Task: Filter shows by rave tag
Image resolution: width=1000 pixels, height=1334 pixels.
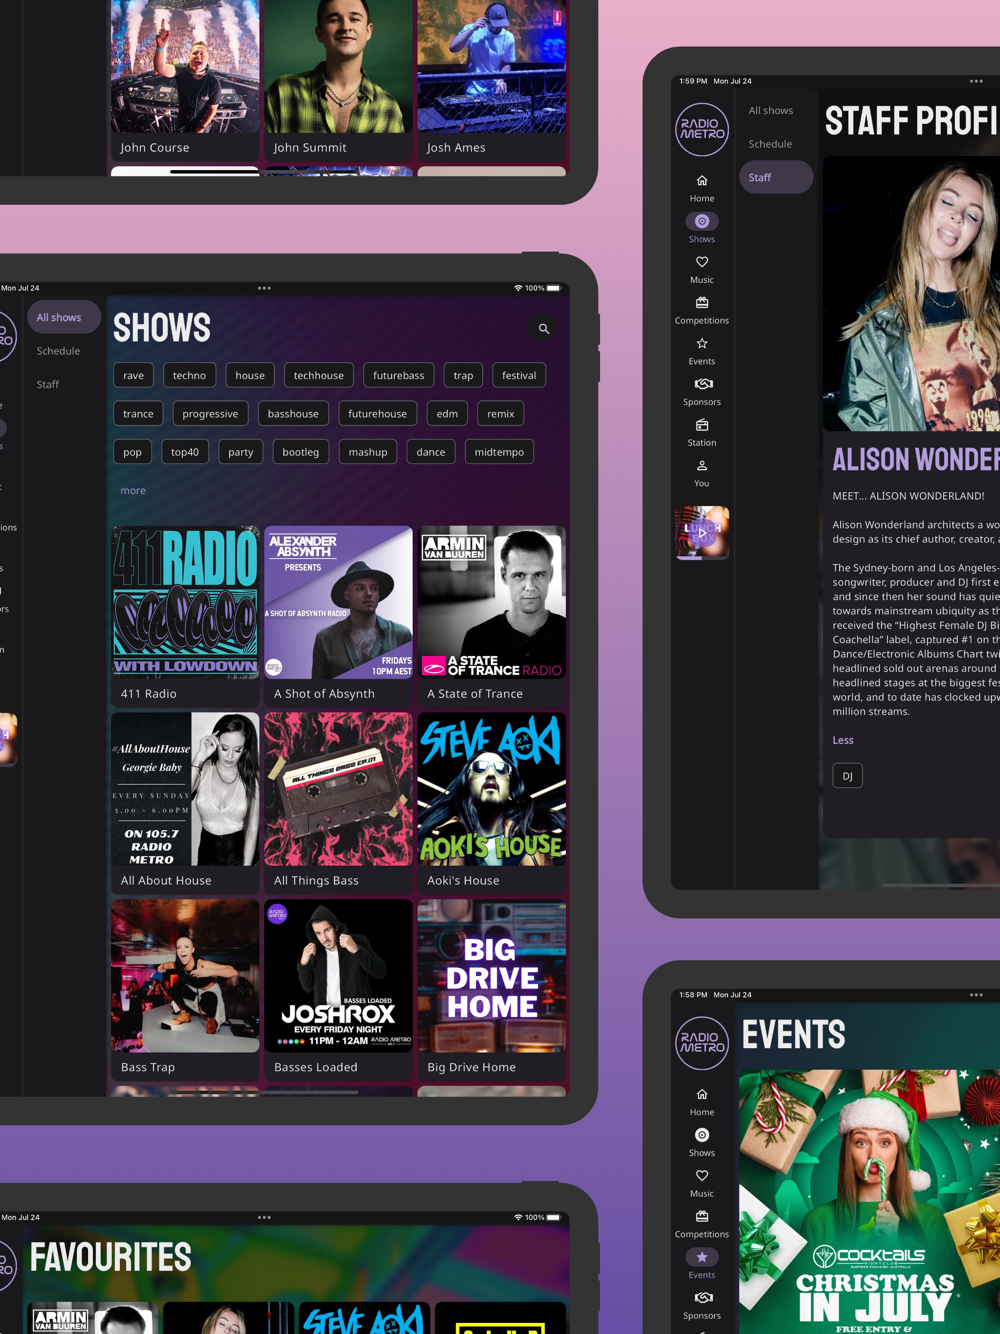Action: (134, 376)
